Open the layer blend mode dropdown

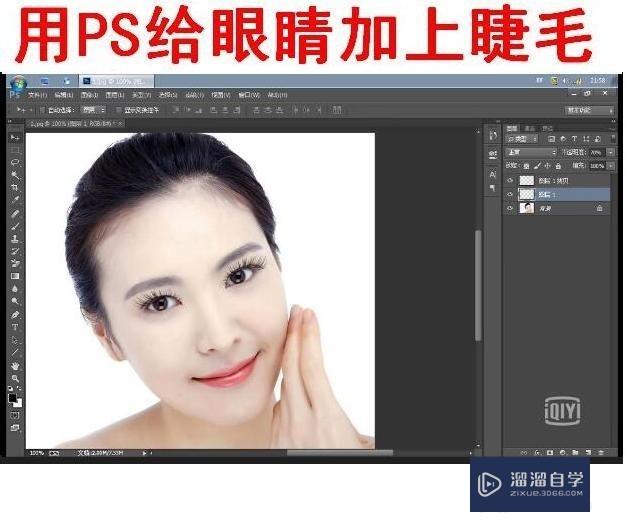click(x=531, y=153)
